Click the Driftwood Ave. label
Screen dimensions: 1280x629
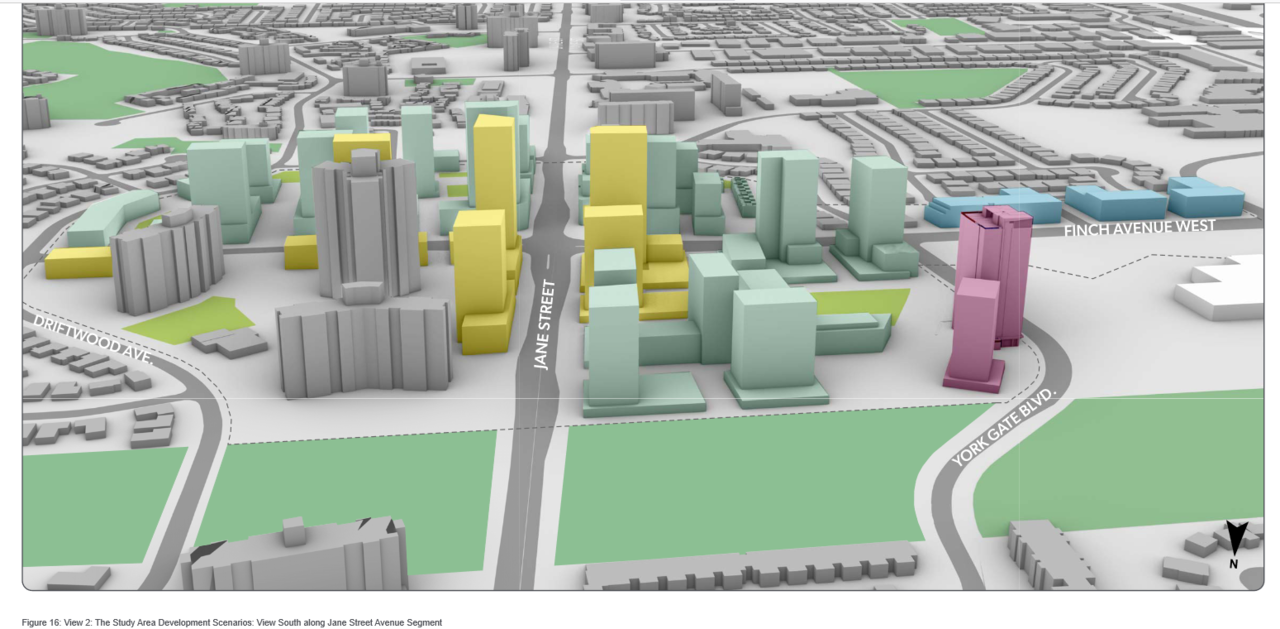pos(93,339)
